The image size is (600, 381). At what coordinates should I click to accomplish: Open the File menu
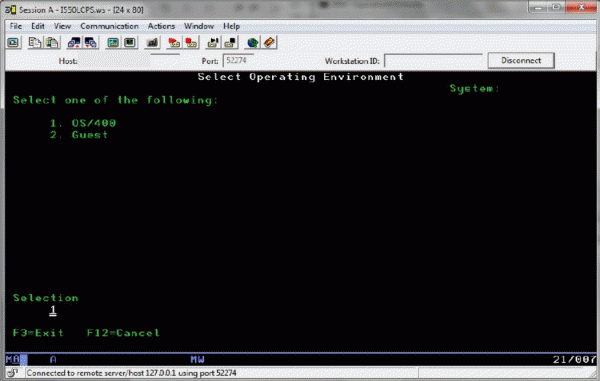[x=16, y=26]
